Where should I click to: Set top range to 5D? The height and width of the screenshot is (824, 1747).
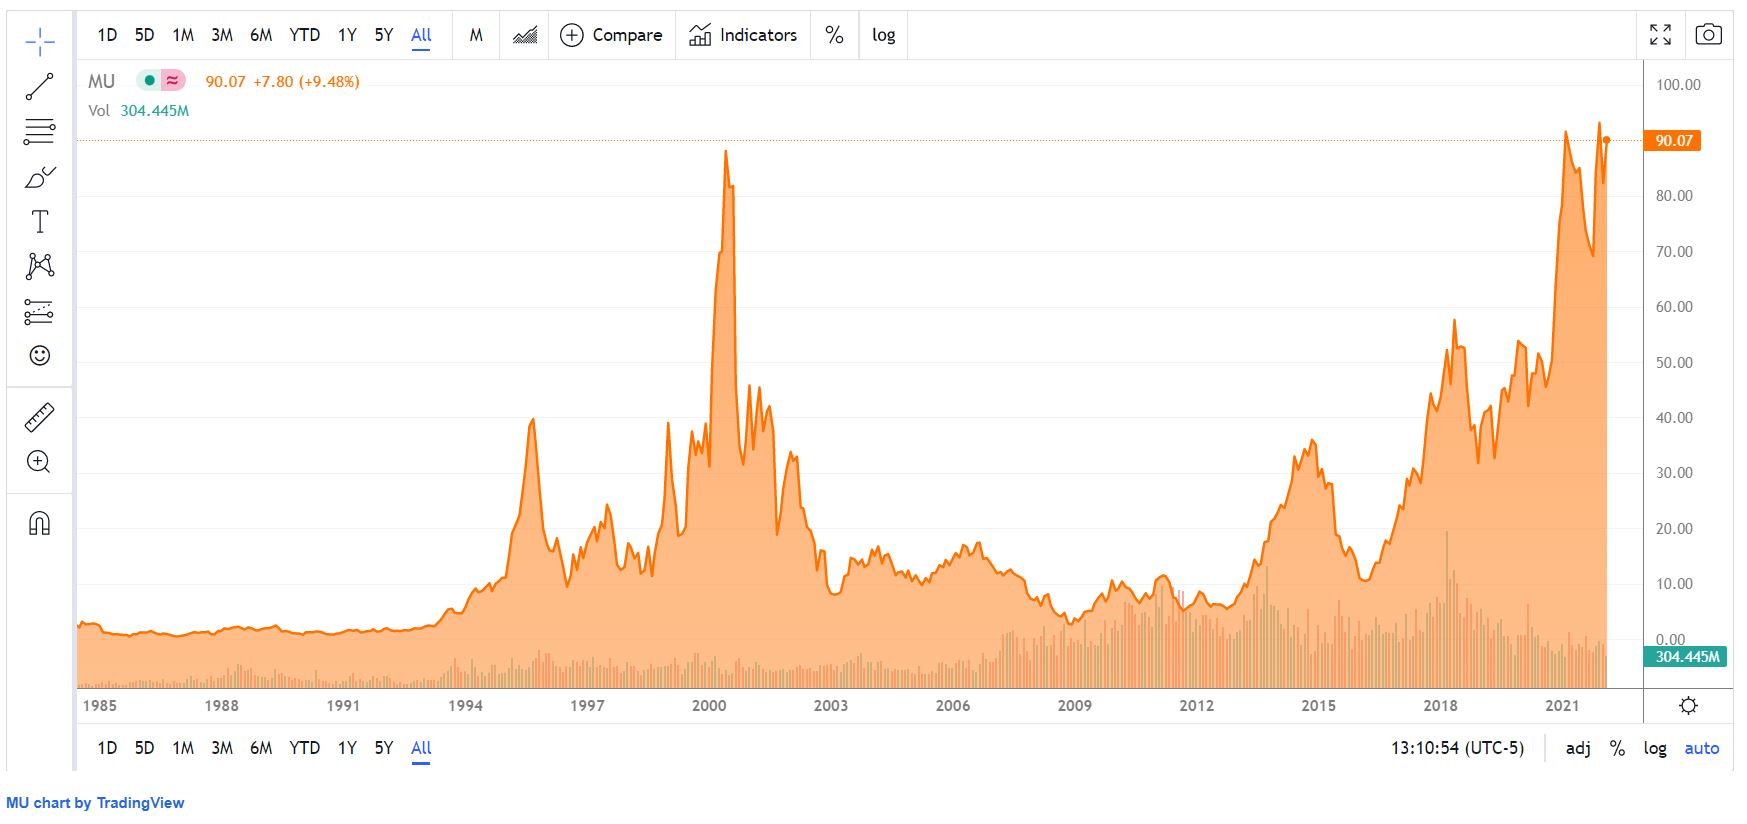coord(145,35)
